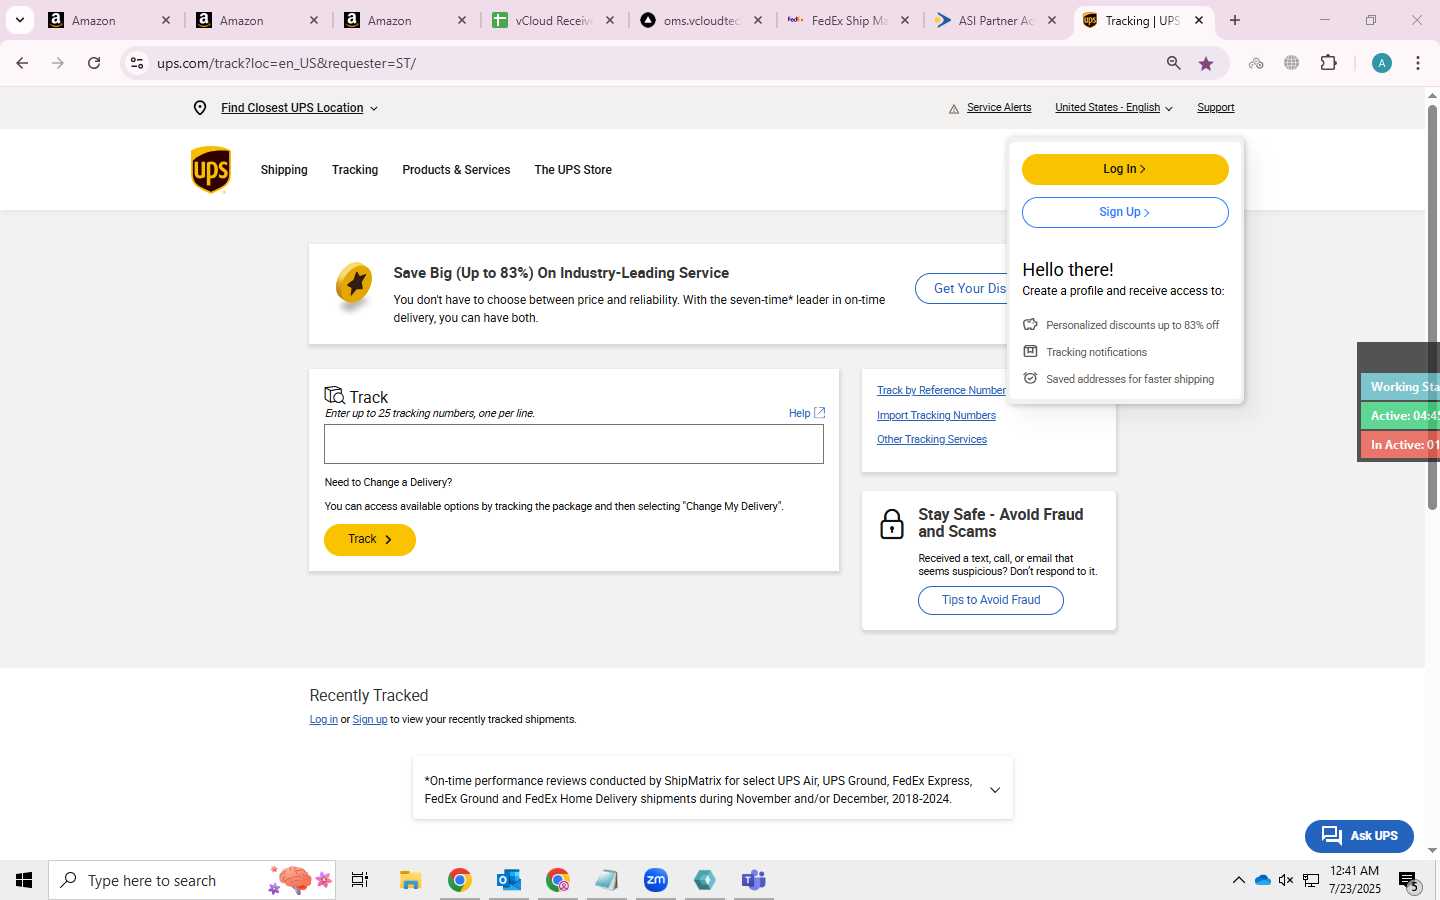The image size is (1440, 900).
Task: Open the Ask UPS chat
Action: (x=1359, y=836)
